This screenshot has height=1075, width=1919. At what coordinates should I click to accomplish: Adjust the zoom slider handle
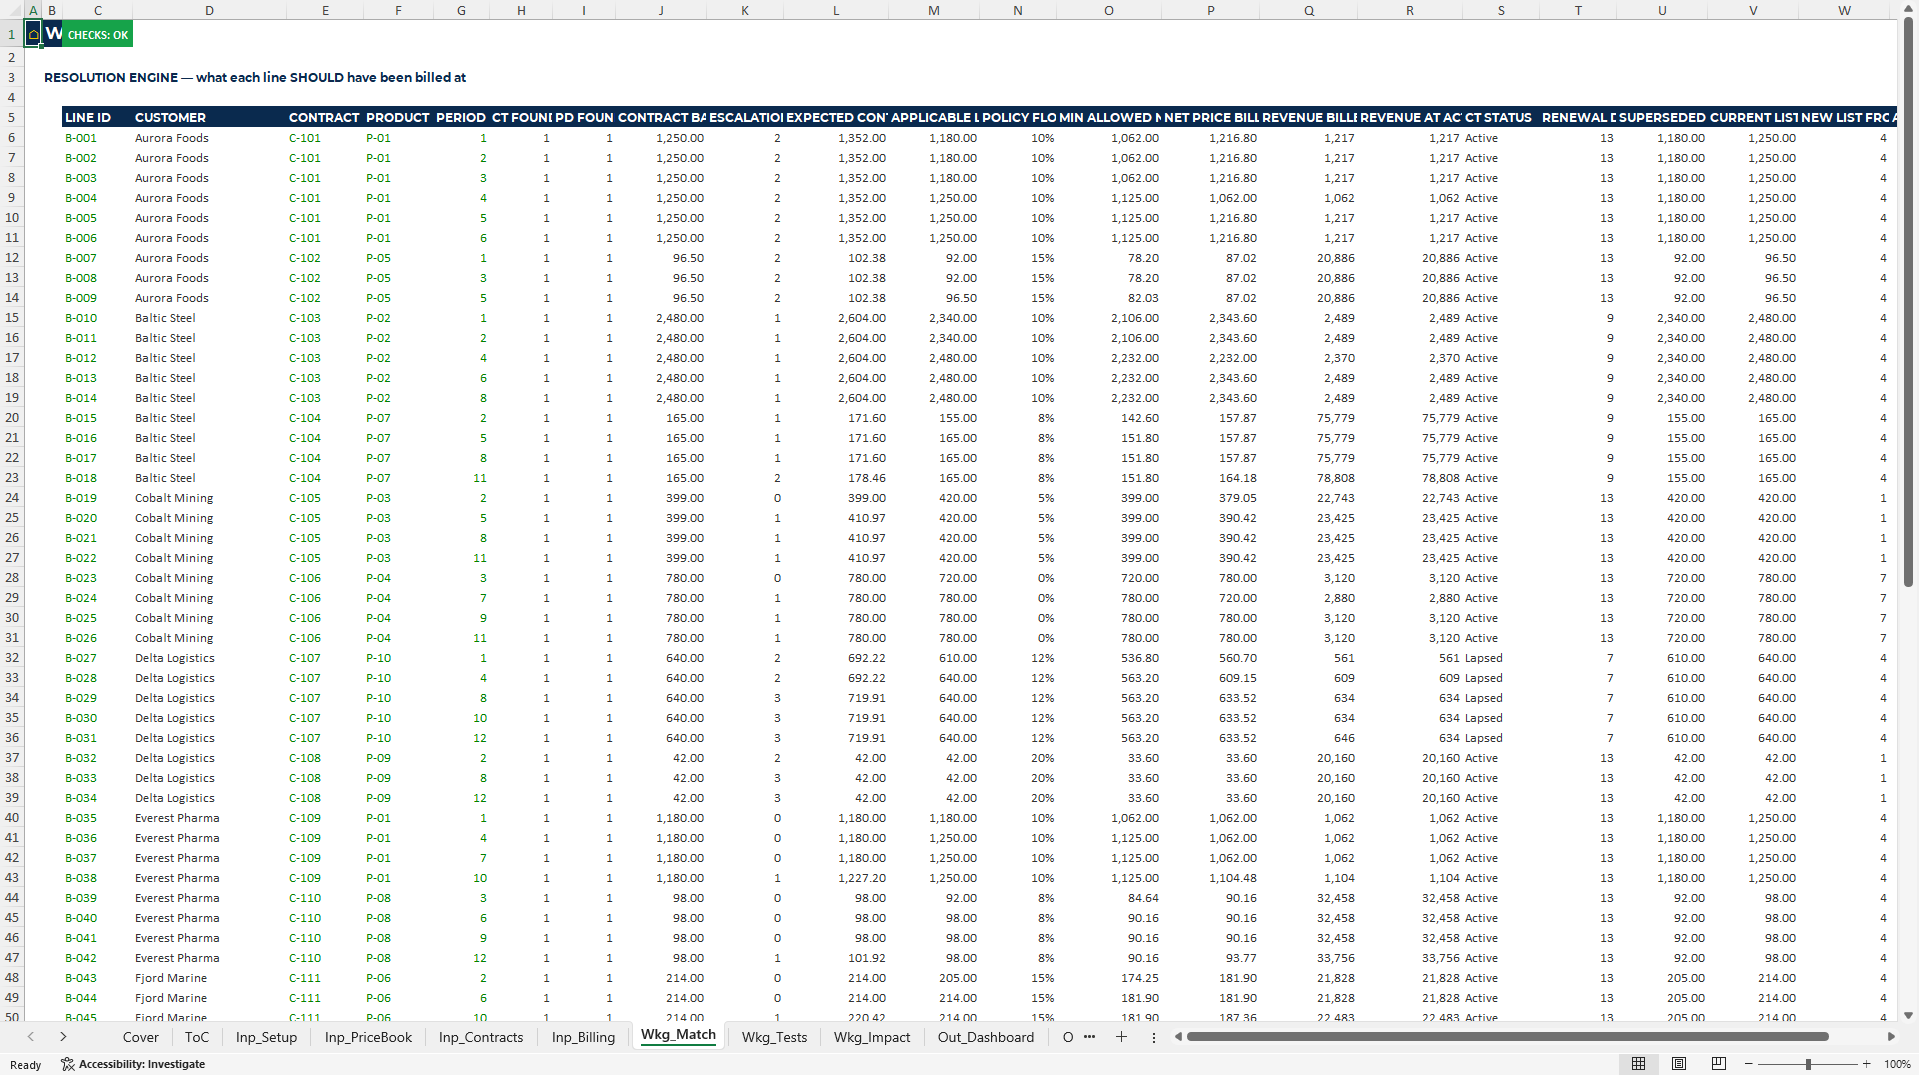1808,1064
